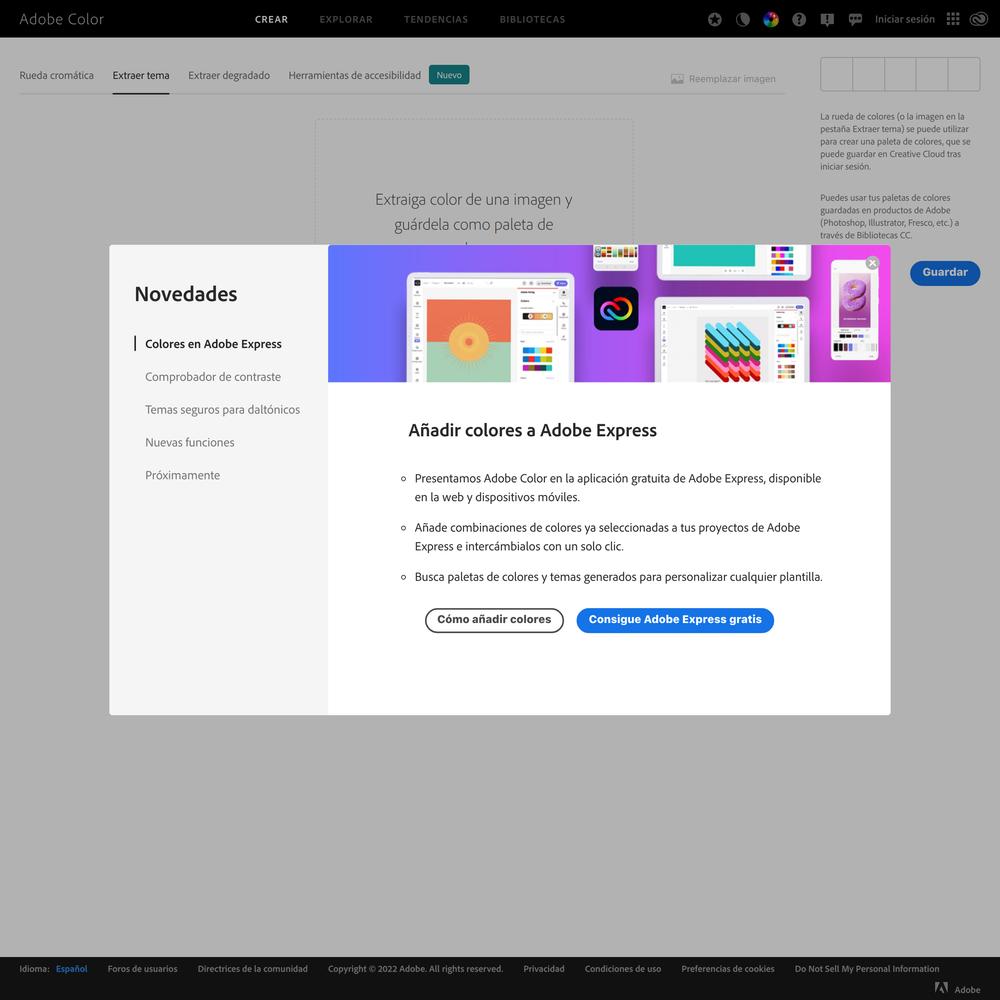Open the chat bubble icon in the header
The width and height of the screenshot is (1000, 1000).
click(855, 20)
